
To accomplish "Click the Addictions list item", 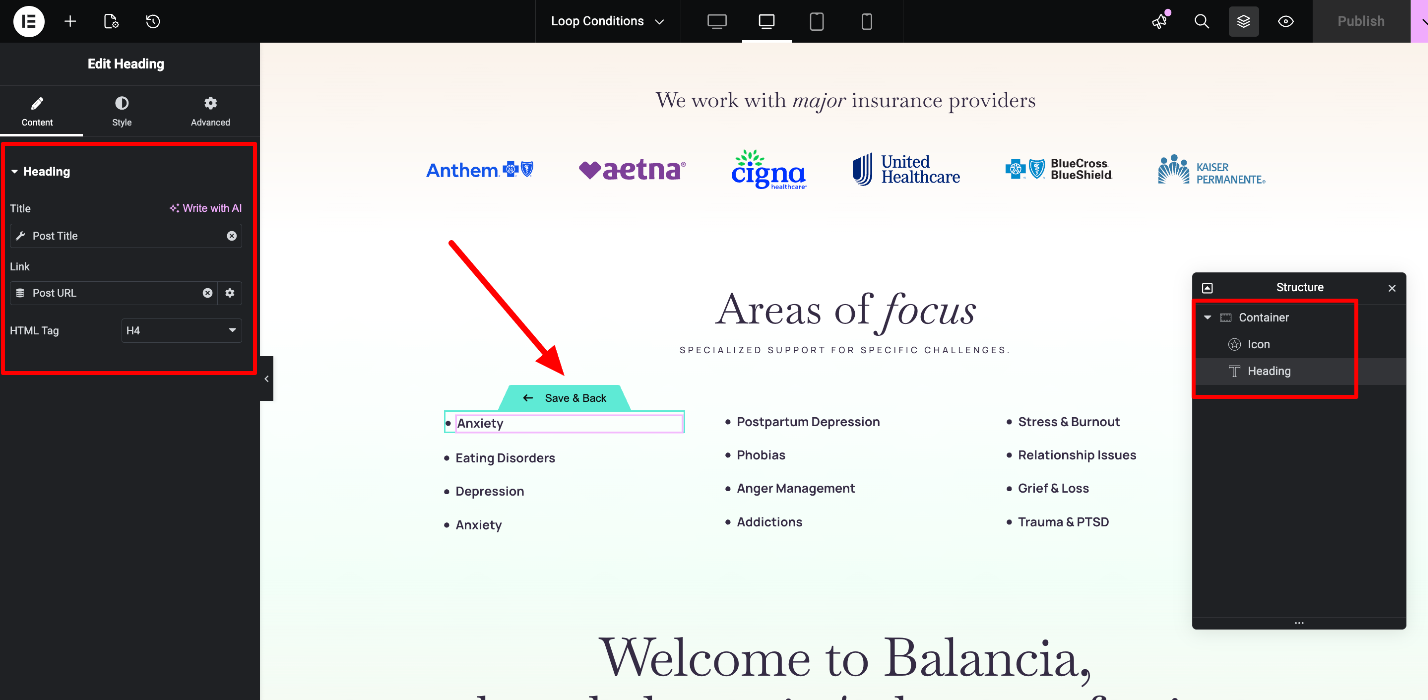I will (x=770, y=522).
